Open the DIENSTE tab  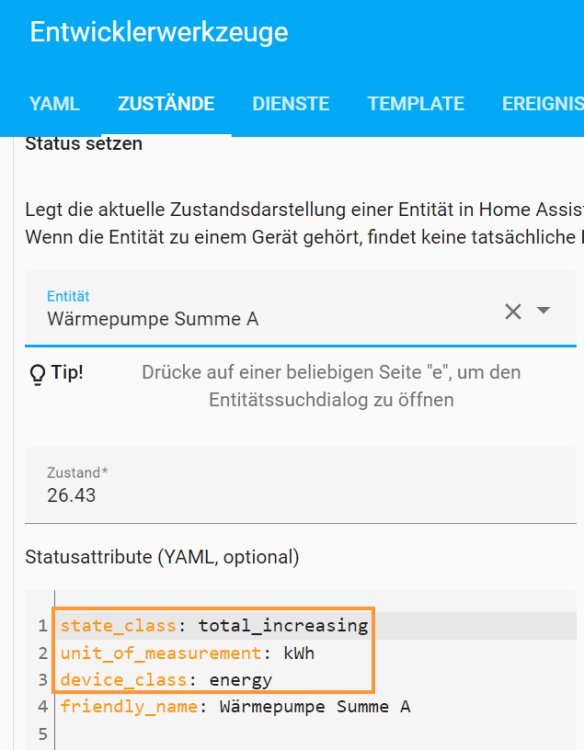291,104
